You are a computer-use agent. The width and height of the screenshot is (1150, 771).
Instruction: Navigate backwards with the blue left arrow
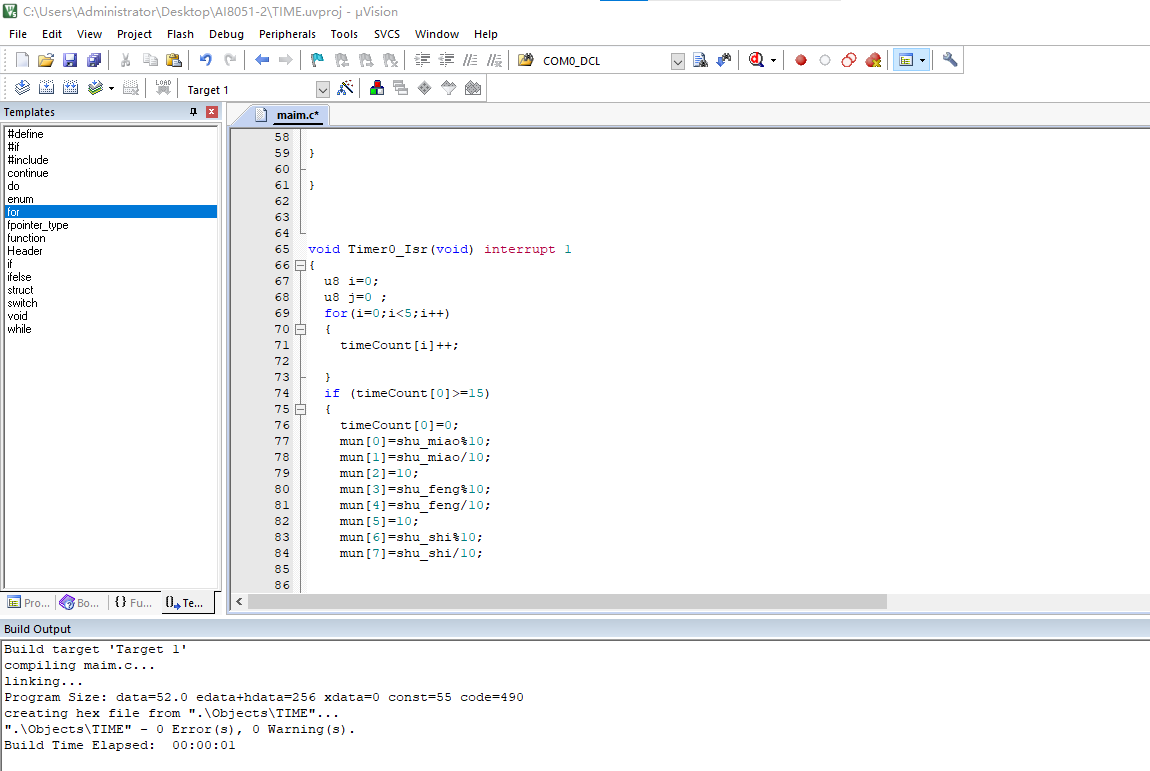coord(262,60)
